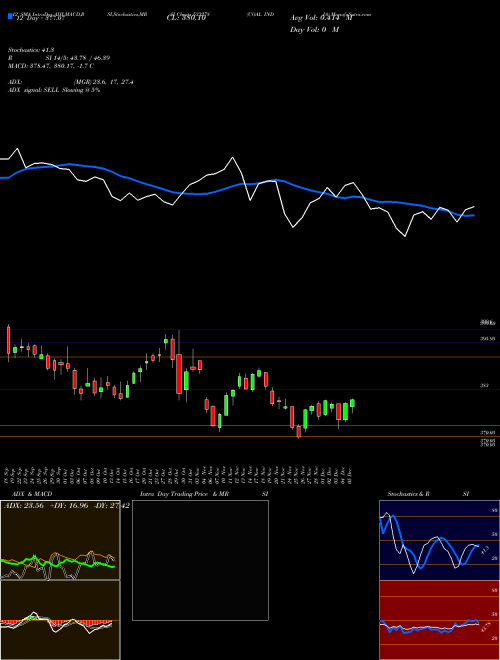Click the MACD histogram chart
500x660 pixels.
click(x=60, y=620)
